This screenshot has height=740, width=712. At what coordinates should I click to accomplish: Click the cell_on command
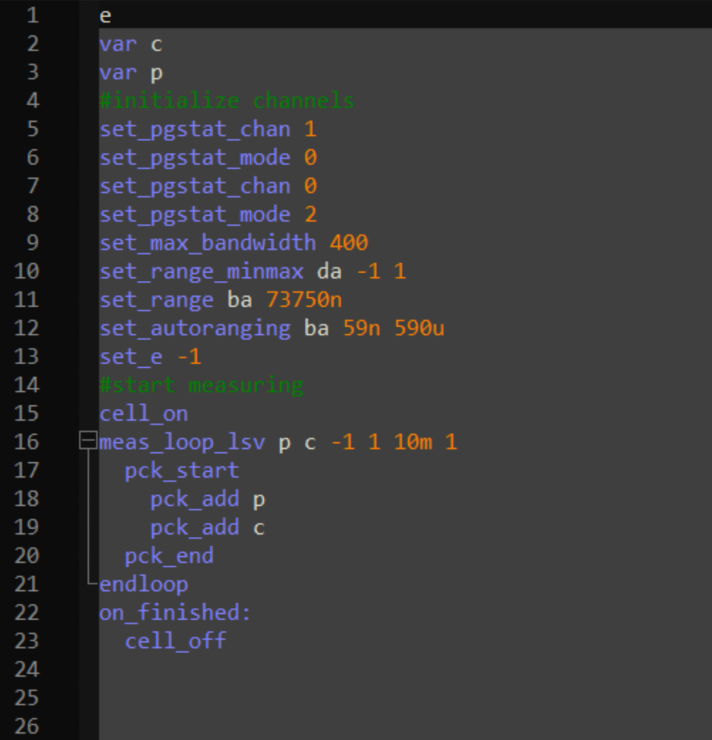click(x=144, y=414)
